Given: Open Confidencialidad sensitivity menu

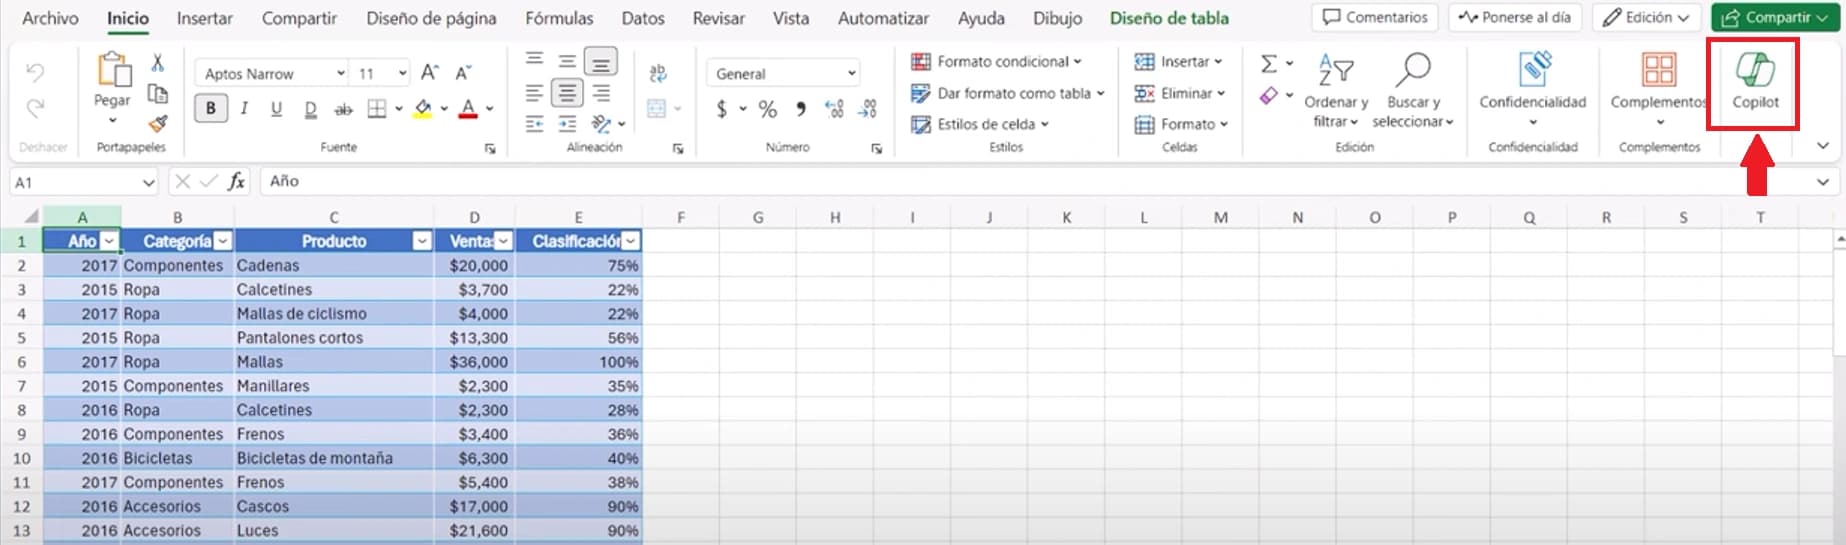Looking at the screenshot, I should coord(1532,88).
